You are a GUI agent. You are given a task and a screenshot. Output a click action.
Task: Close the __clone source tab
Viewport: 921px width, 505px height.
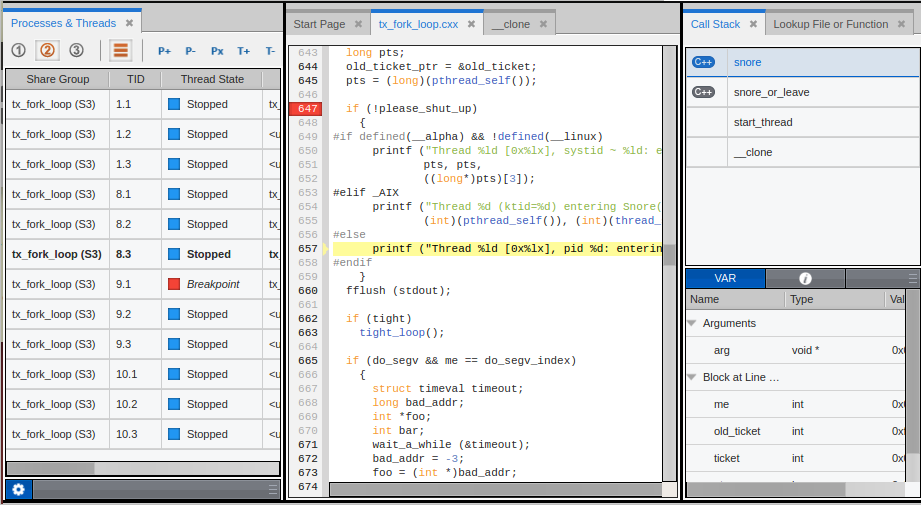tap(543, 24)
